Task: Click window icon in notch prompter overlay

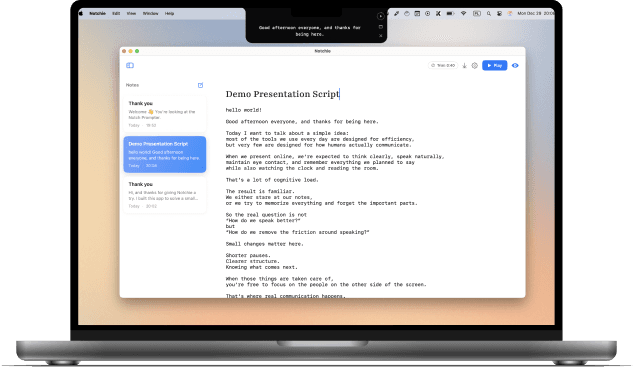Action: [380, 27]
